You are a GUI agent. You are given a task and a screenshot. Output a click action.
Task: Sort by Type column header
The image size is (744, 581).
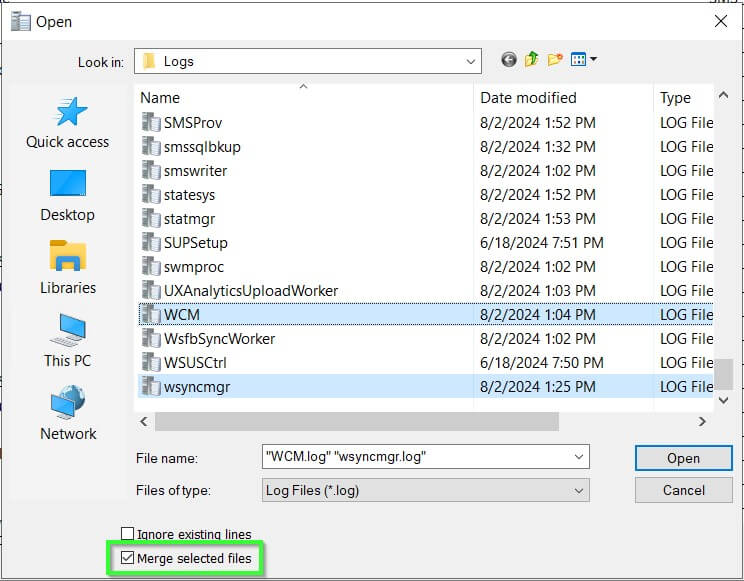pyautogui.click(x=684, y=97)
